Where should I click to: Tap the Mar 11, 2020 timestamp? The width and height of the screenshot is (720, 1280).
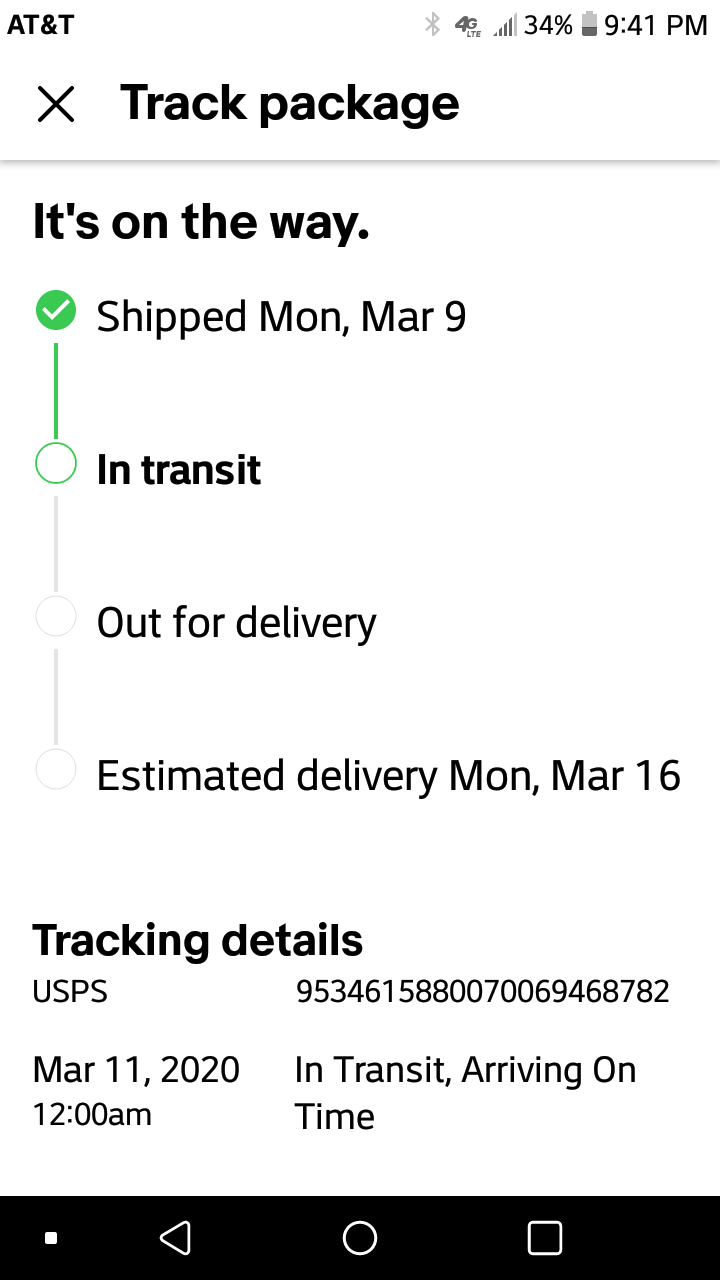[x=136, y=1070]
